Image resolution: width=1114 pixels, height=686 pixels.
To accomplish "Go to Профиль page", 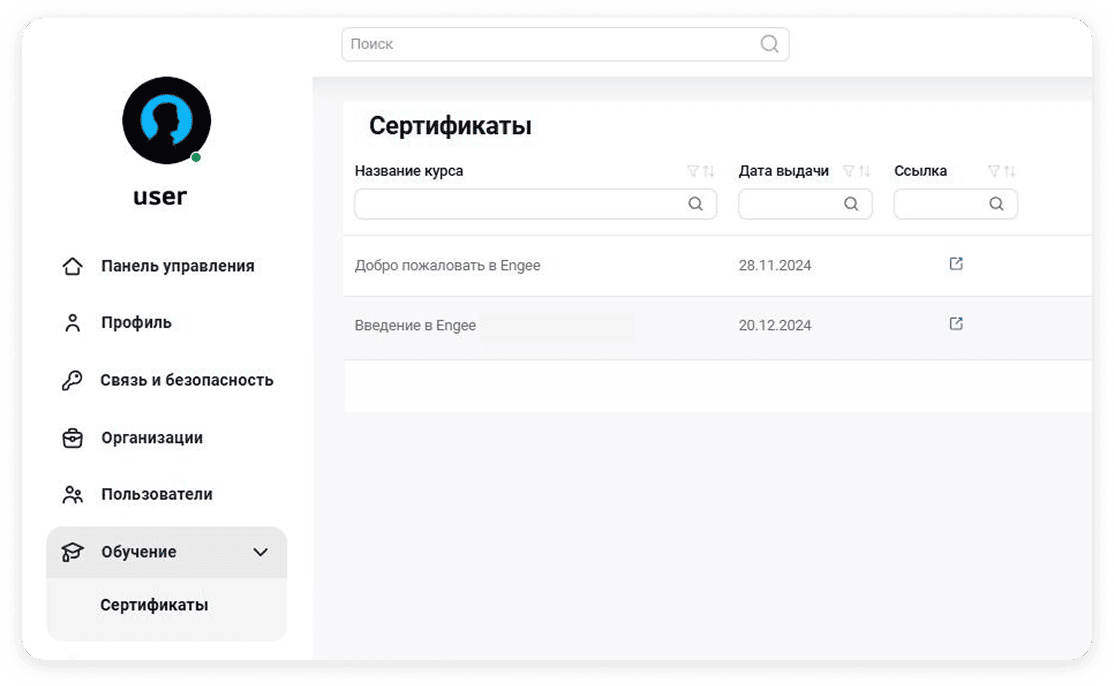I will [x=136, y=323].
